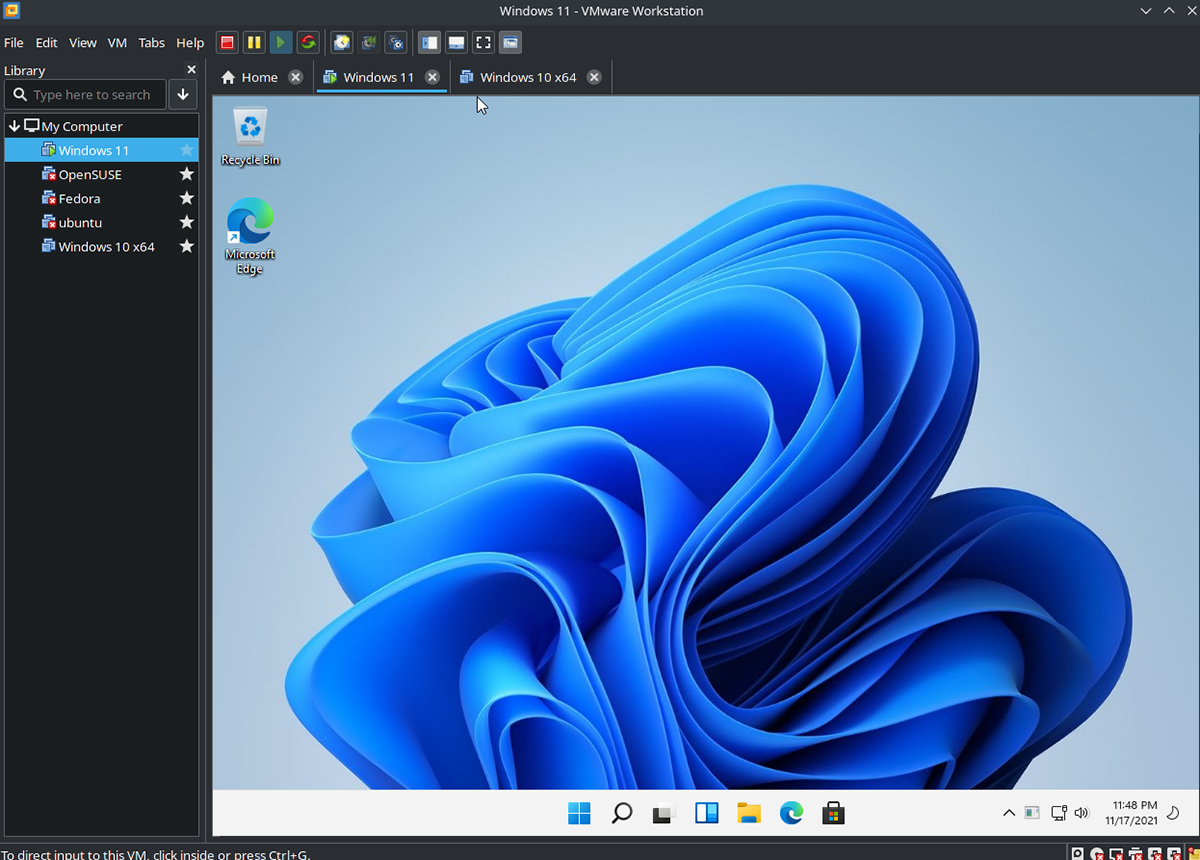Expand the My Computer tree node
The image size is (1200, 860).
coord(14,126)
